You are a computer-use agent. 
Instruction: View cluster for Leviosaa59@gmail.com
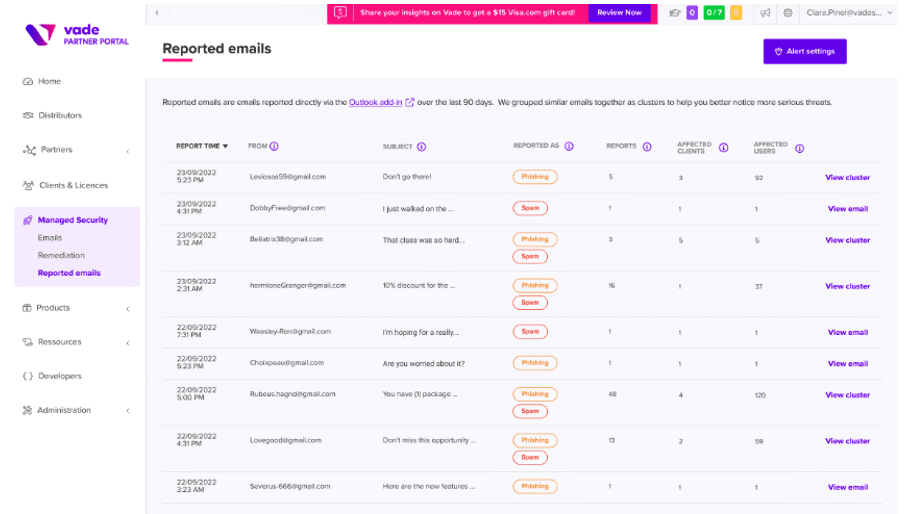pos(848,177)
